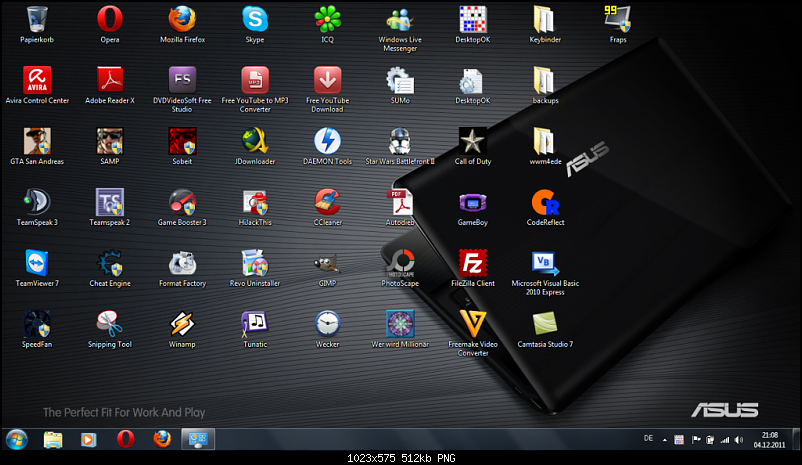Screen dimensions: 802x465
Task: Launch Wer wird Millionär game
Action: (400, 324)
